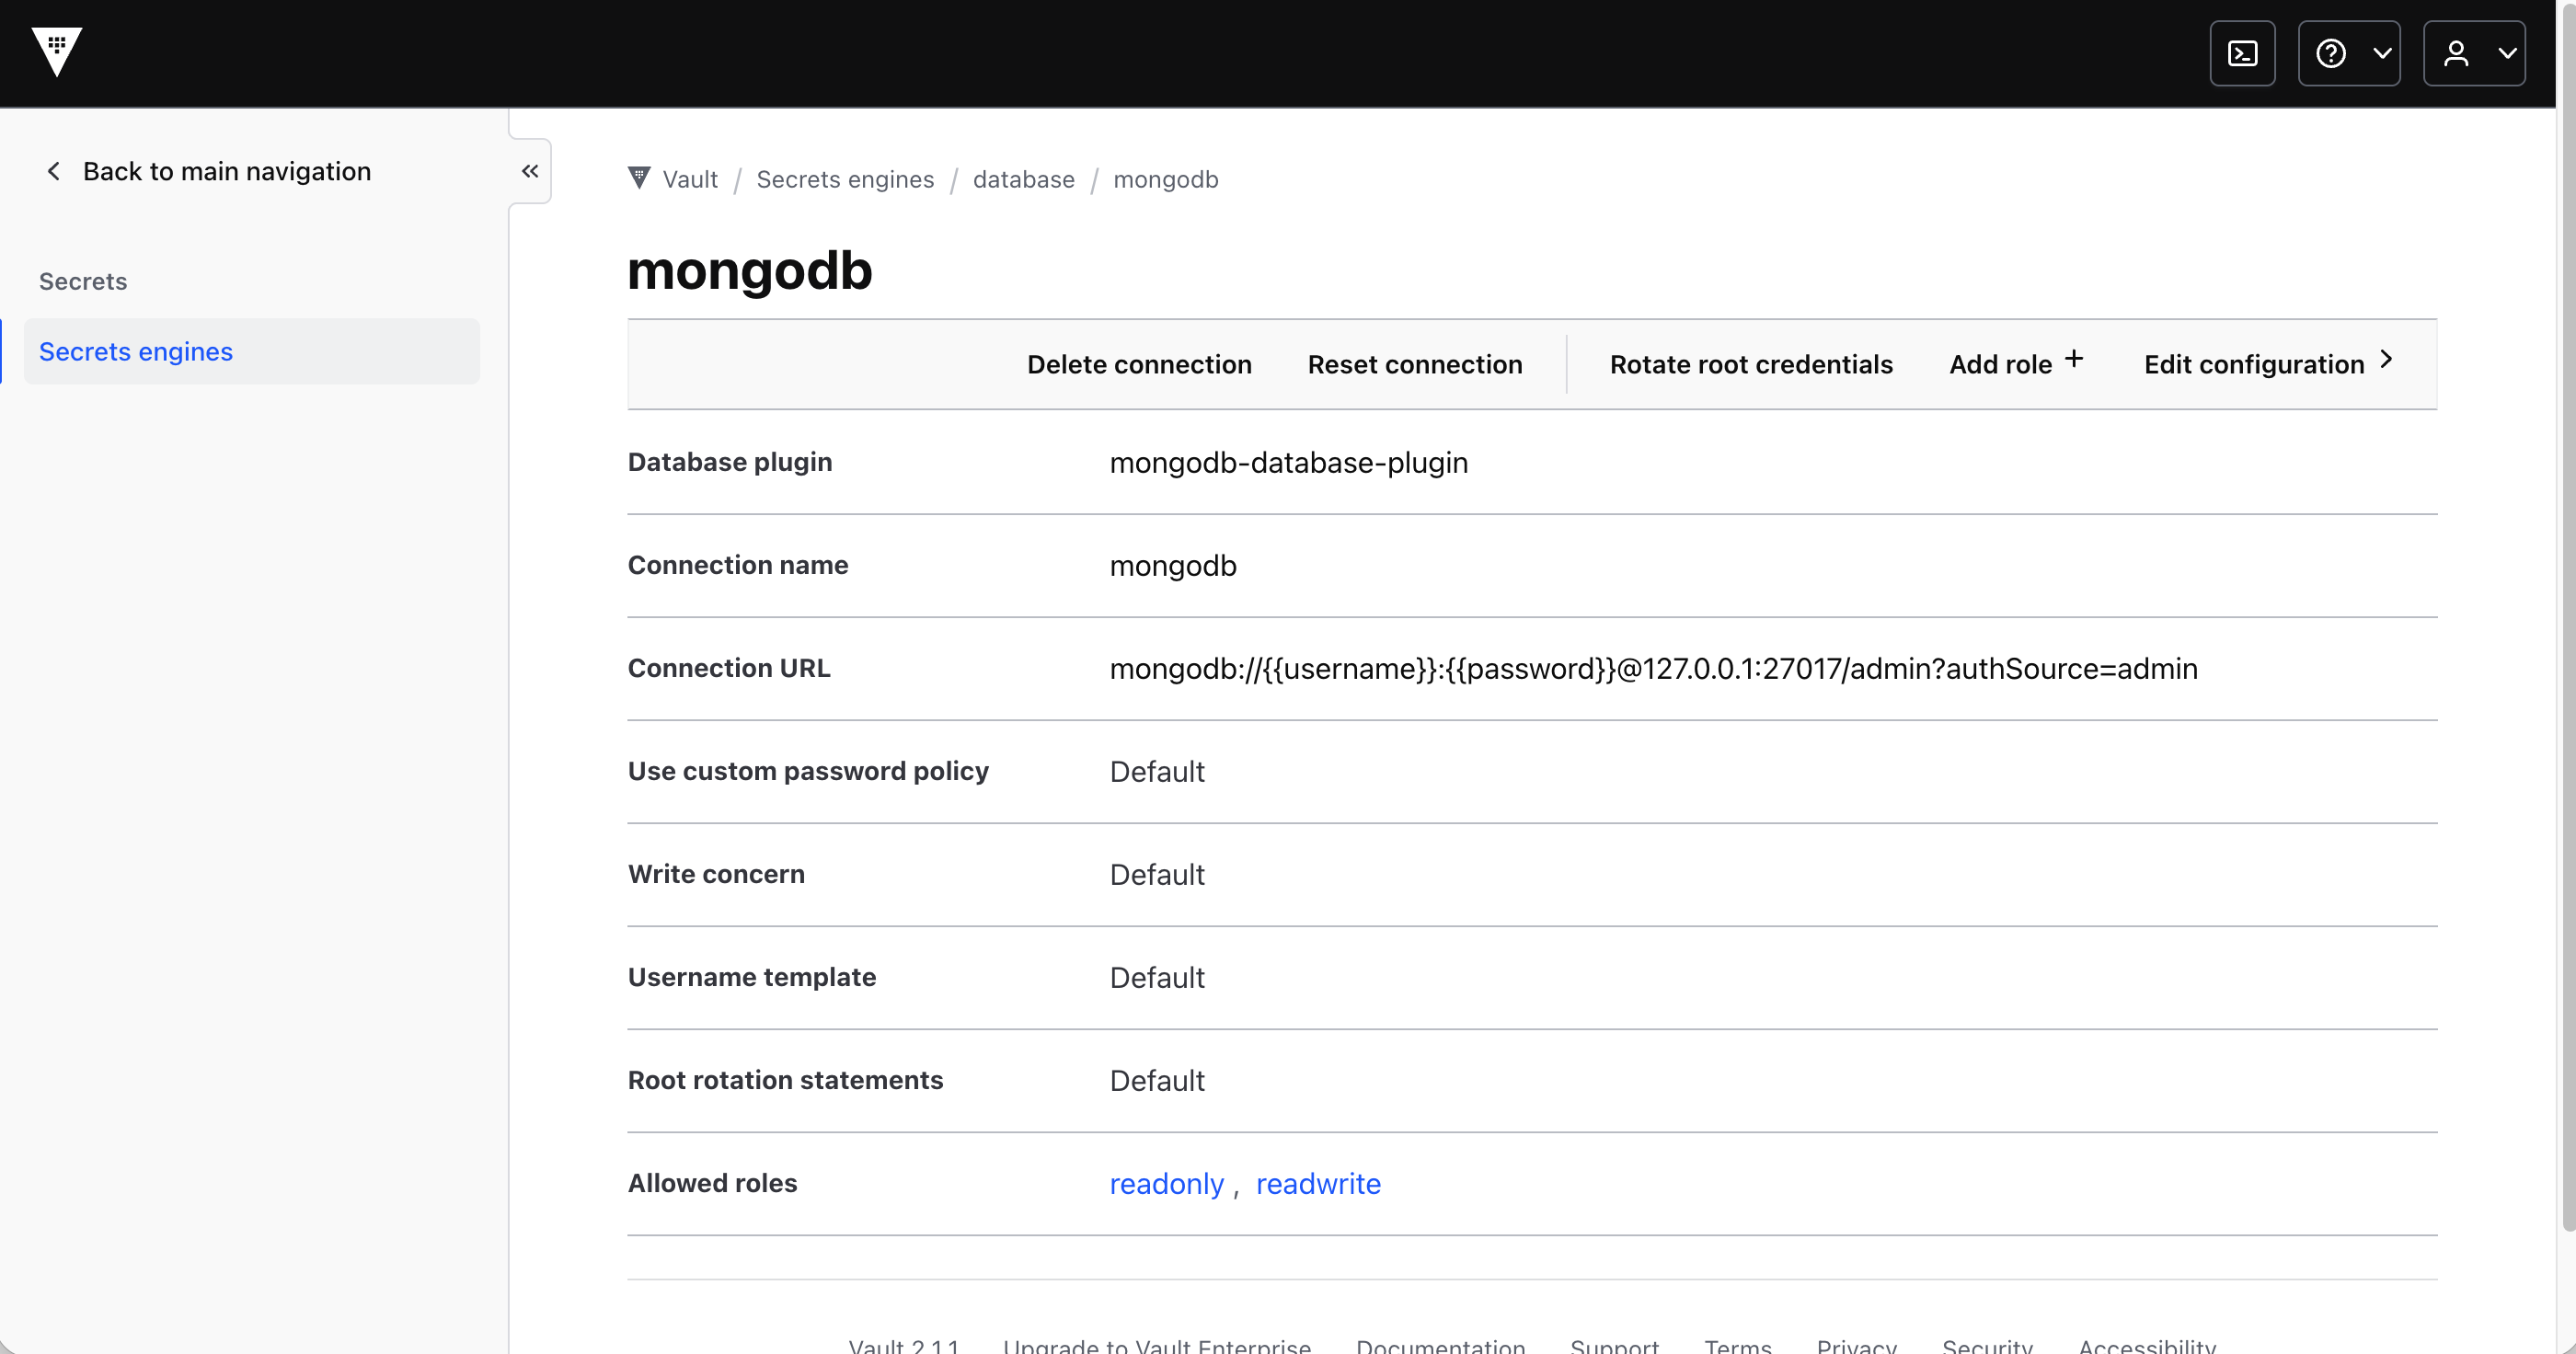Open the user account menu
The width and height of the screenshot is (2576, 1354).
click(2474, 53)
